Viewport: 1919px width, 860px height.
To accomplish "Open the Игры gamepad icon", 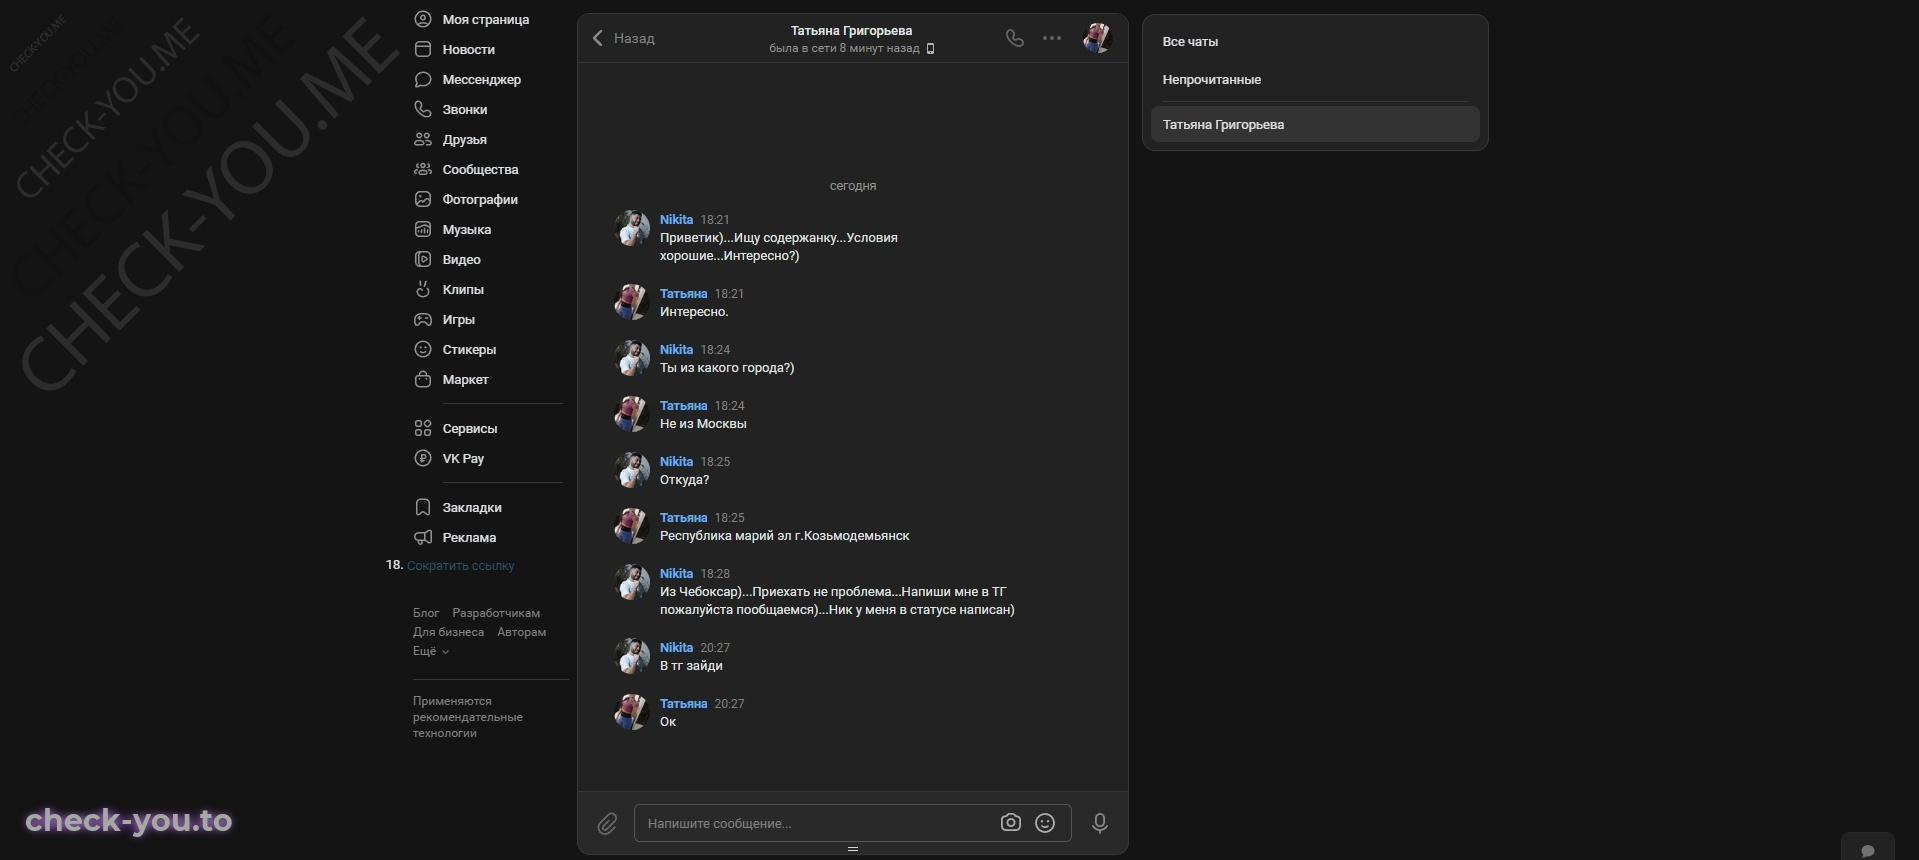I will 423,319.
